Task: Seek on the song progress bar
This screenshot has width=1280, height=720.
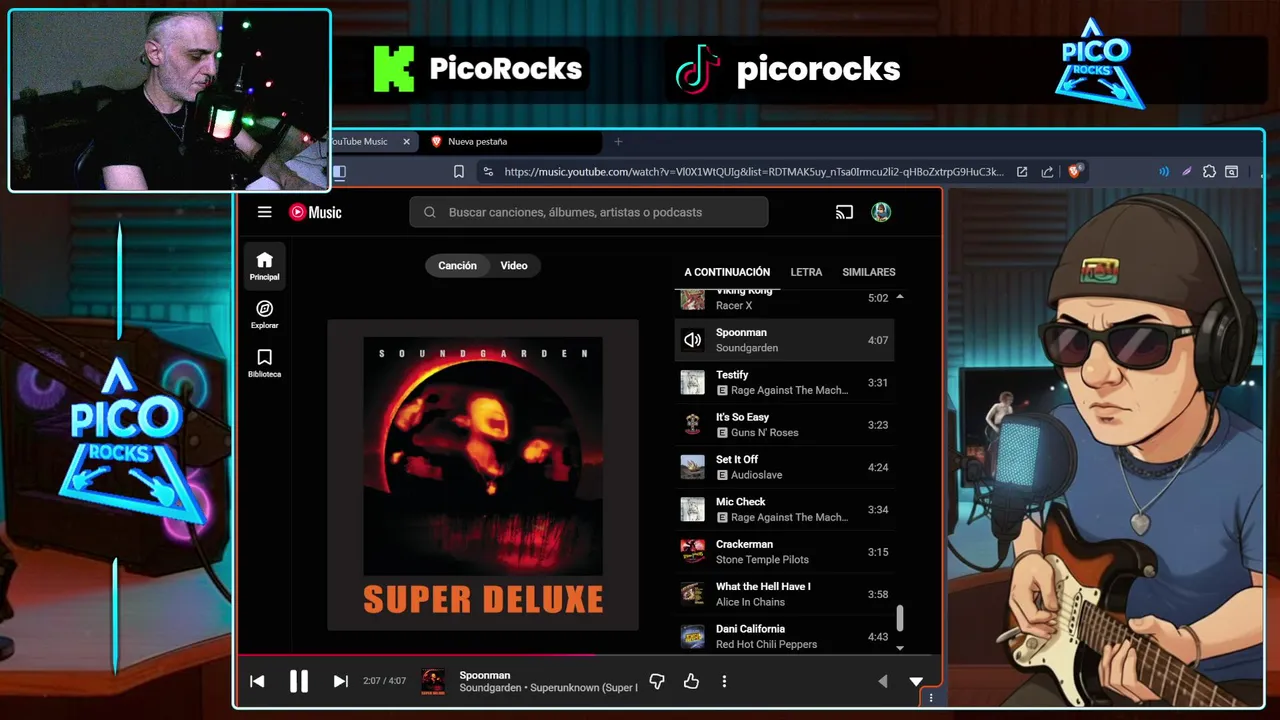Action: pyautogui.click(x=588, y=656)
